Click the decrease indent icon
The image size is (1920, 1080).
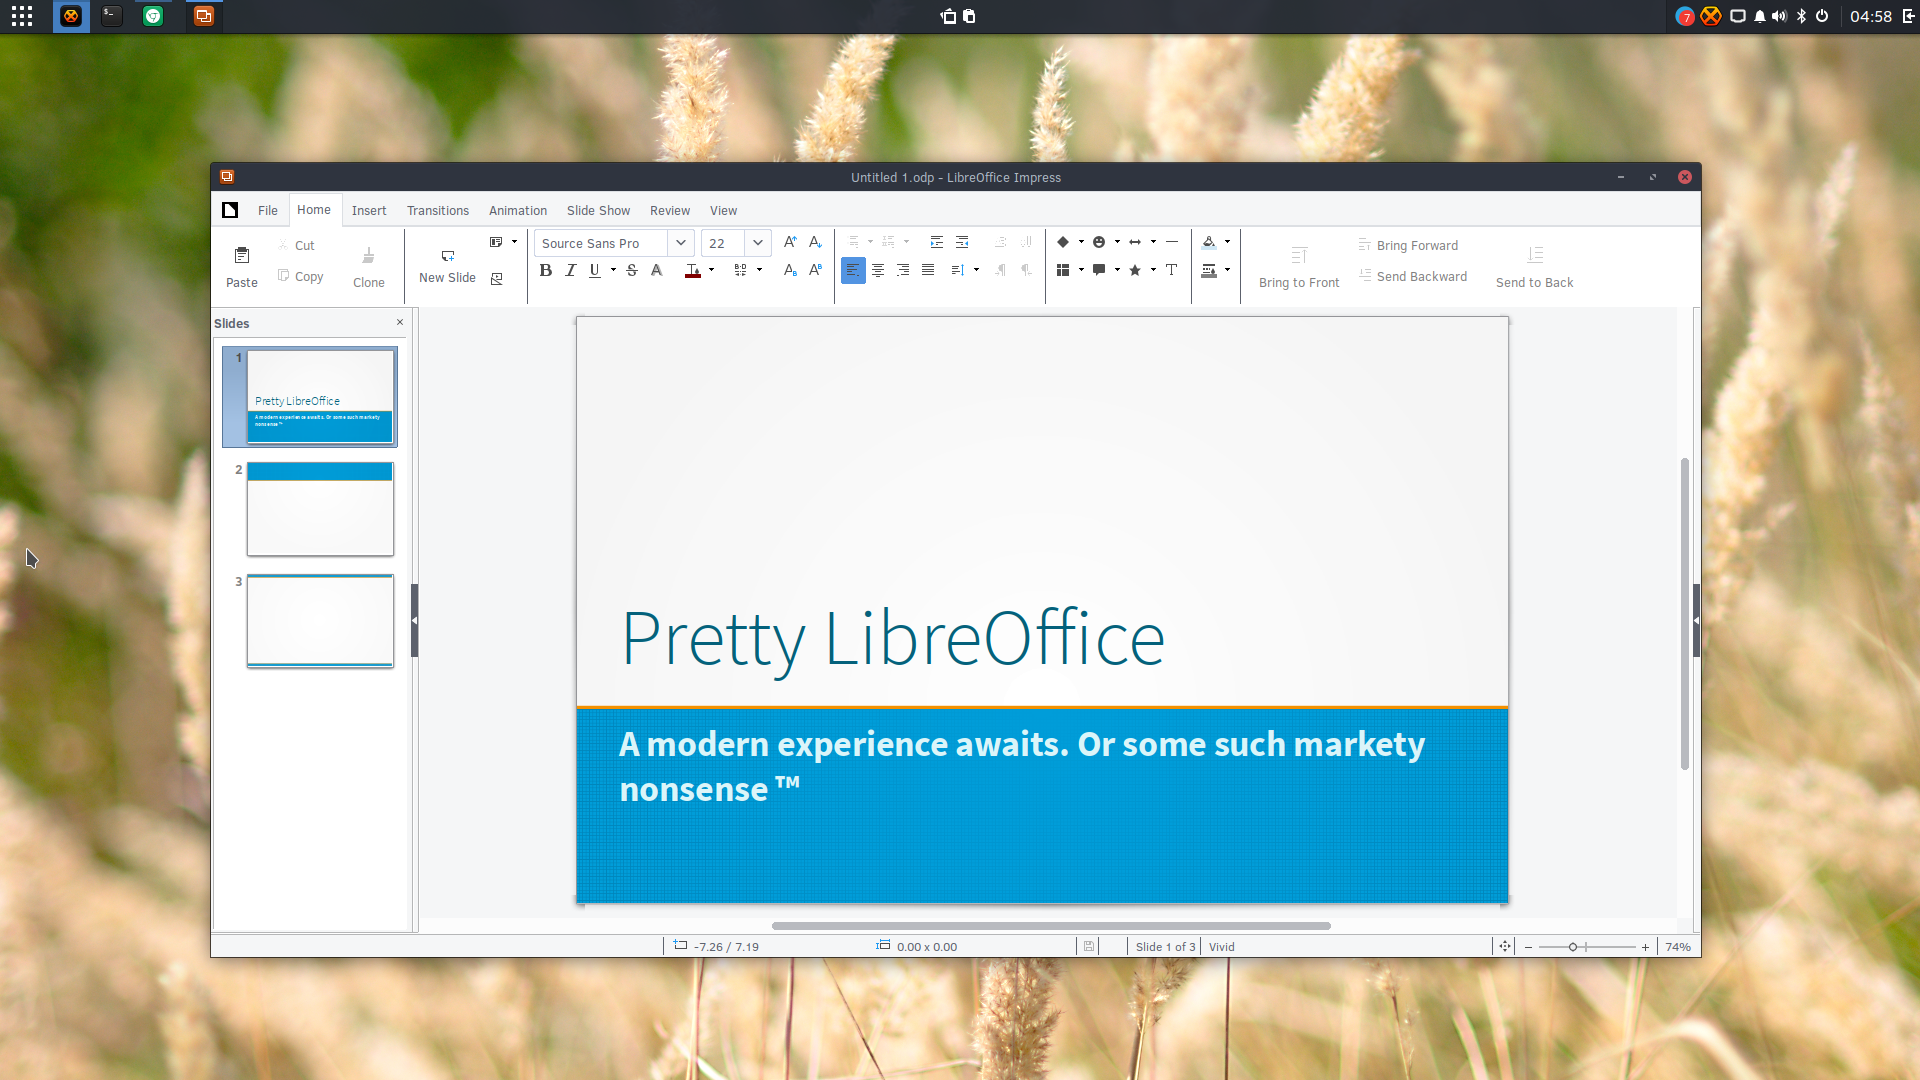(962, 242)
